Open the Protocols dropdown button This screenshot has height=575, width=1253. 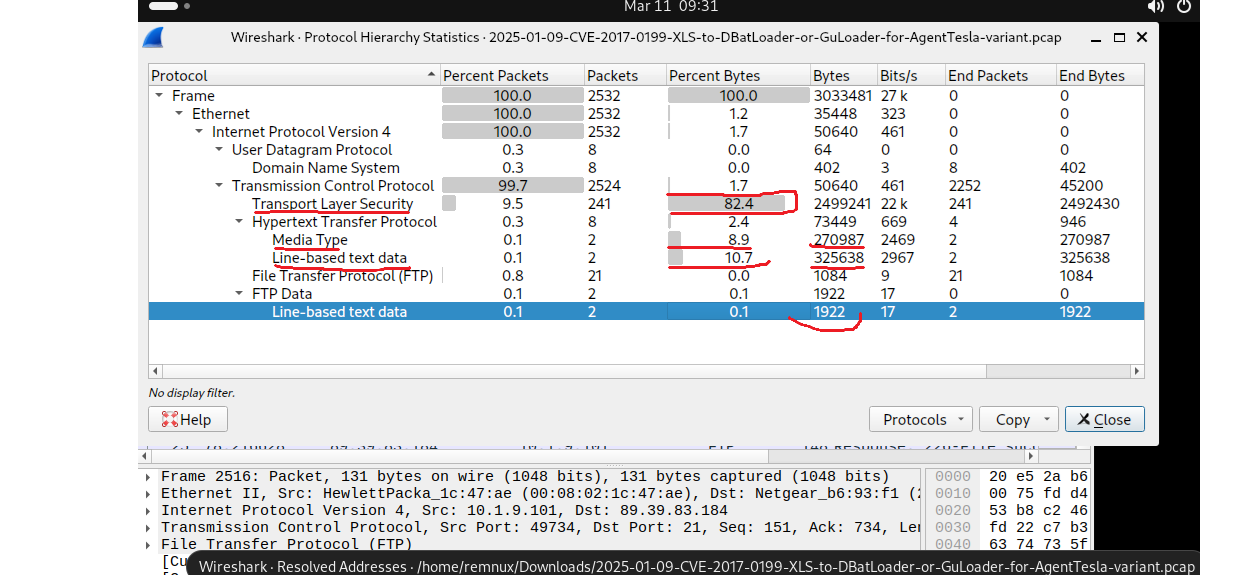921,420
